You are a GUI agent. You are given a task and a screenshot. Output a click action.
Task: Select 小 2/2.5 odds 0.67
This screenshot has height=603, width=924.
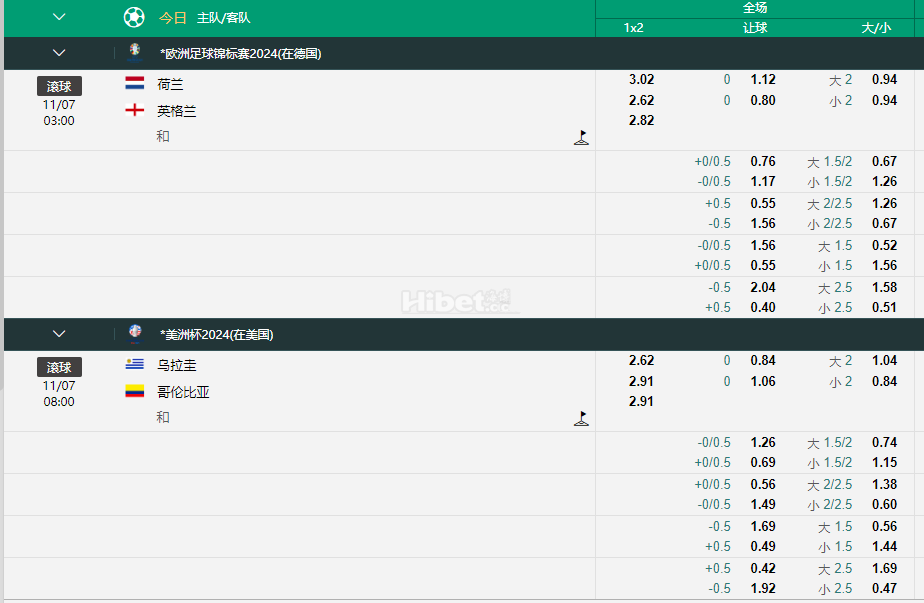[885, 223]
